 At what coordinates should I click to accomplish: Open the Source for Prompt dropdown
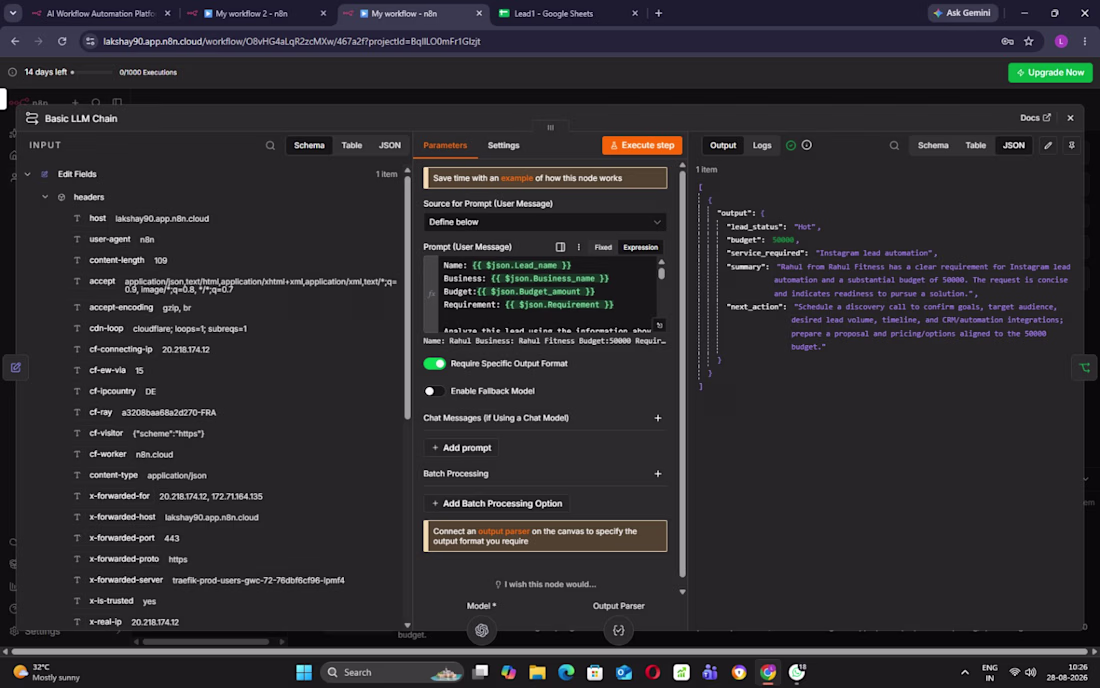tap(544, 222)
